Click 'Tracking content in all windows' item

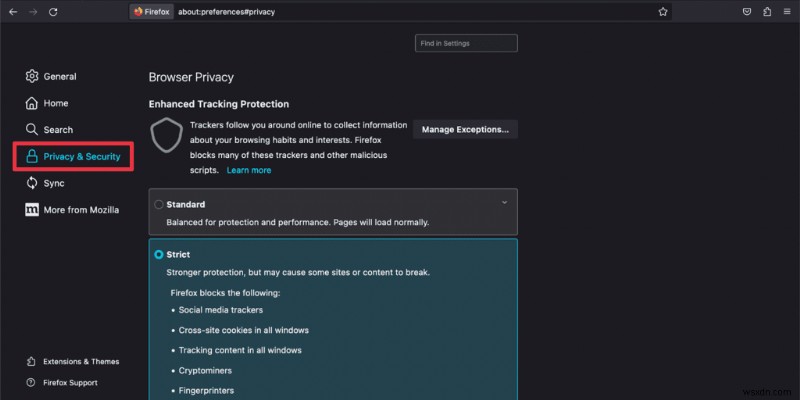coord(240,351)
